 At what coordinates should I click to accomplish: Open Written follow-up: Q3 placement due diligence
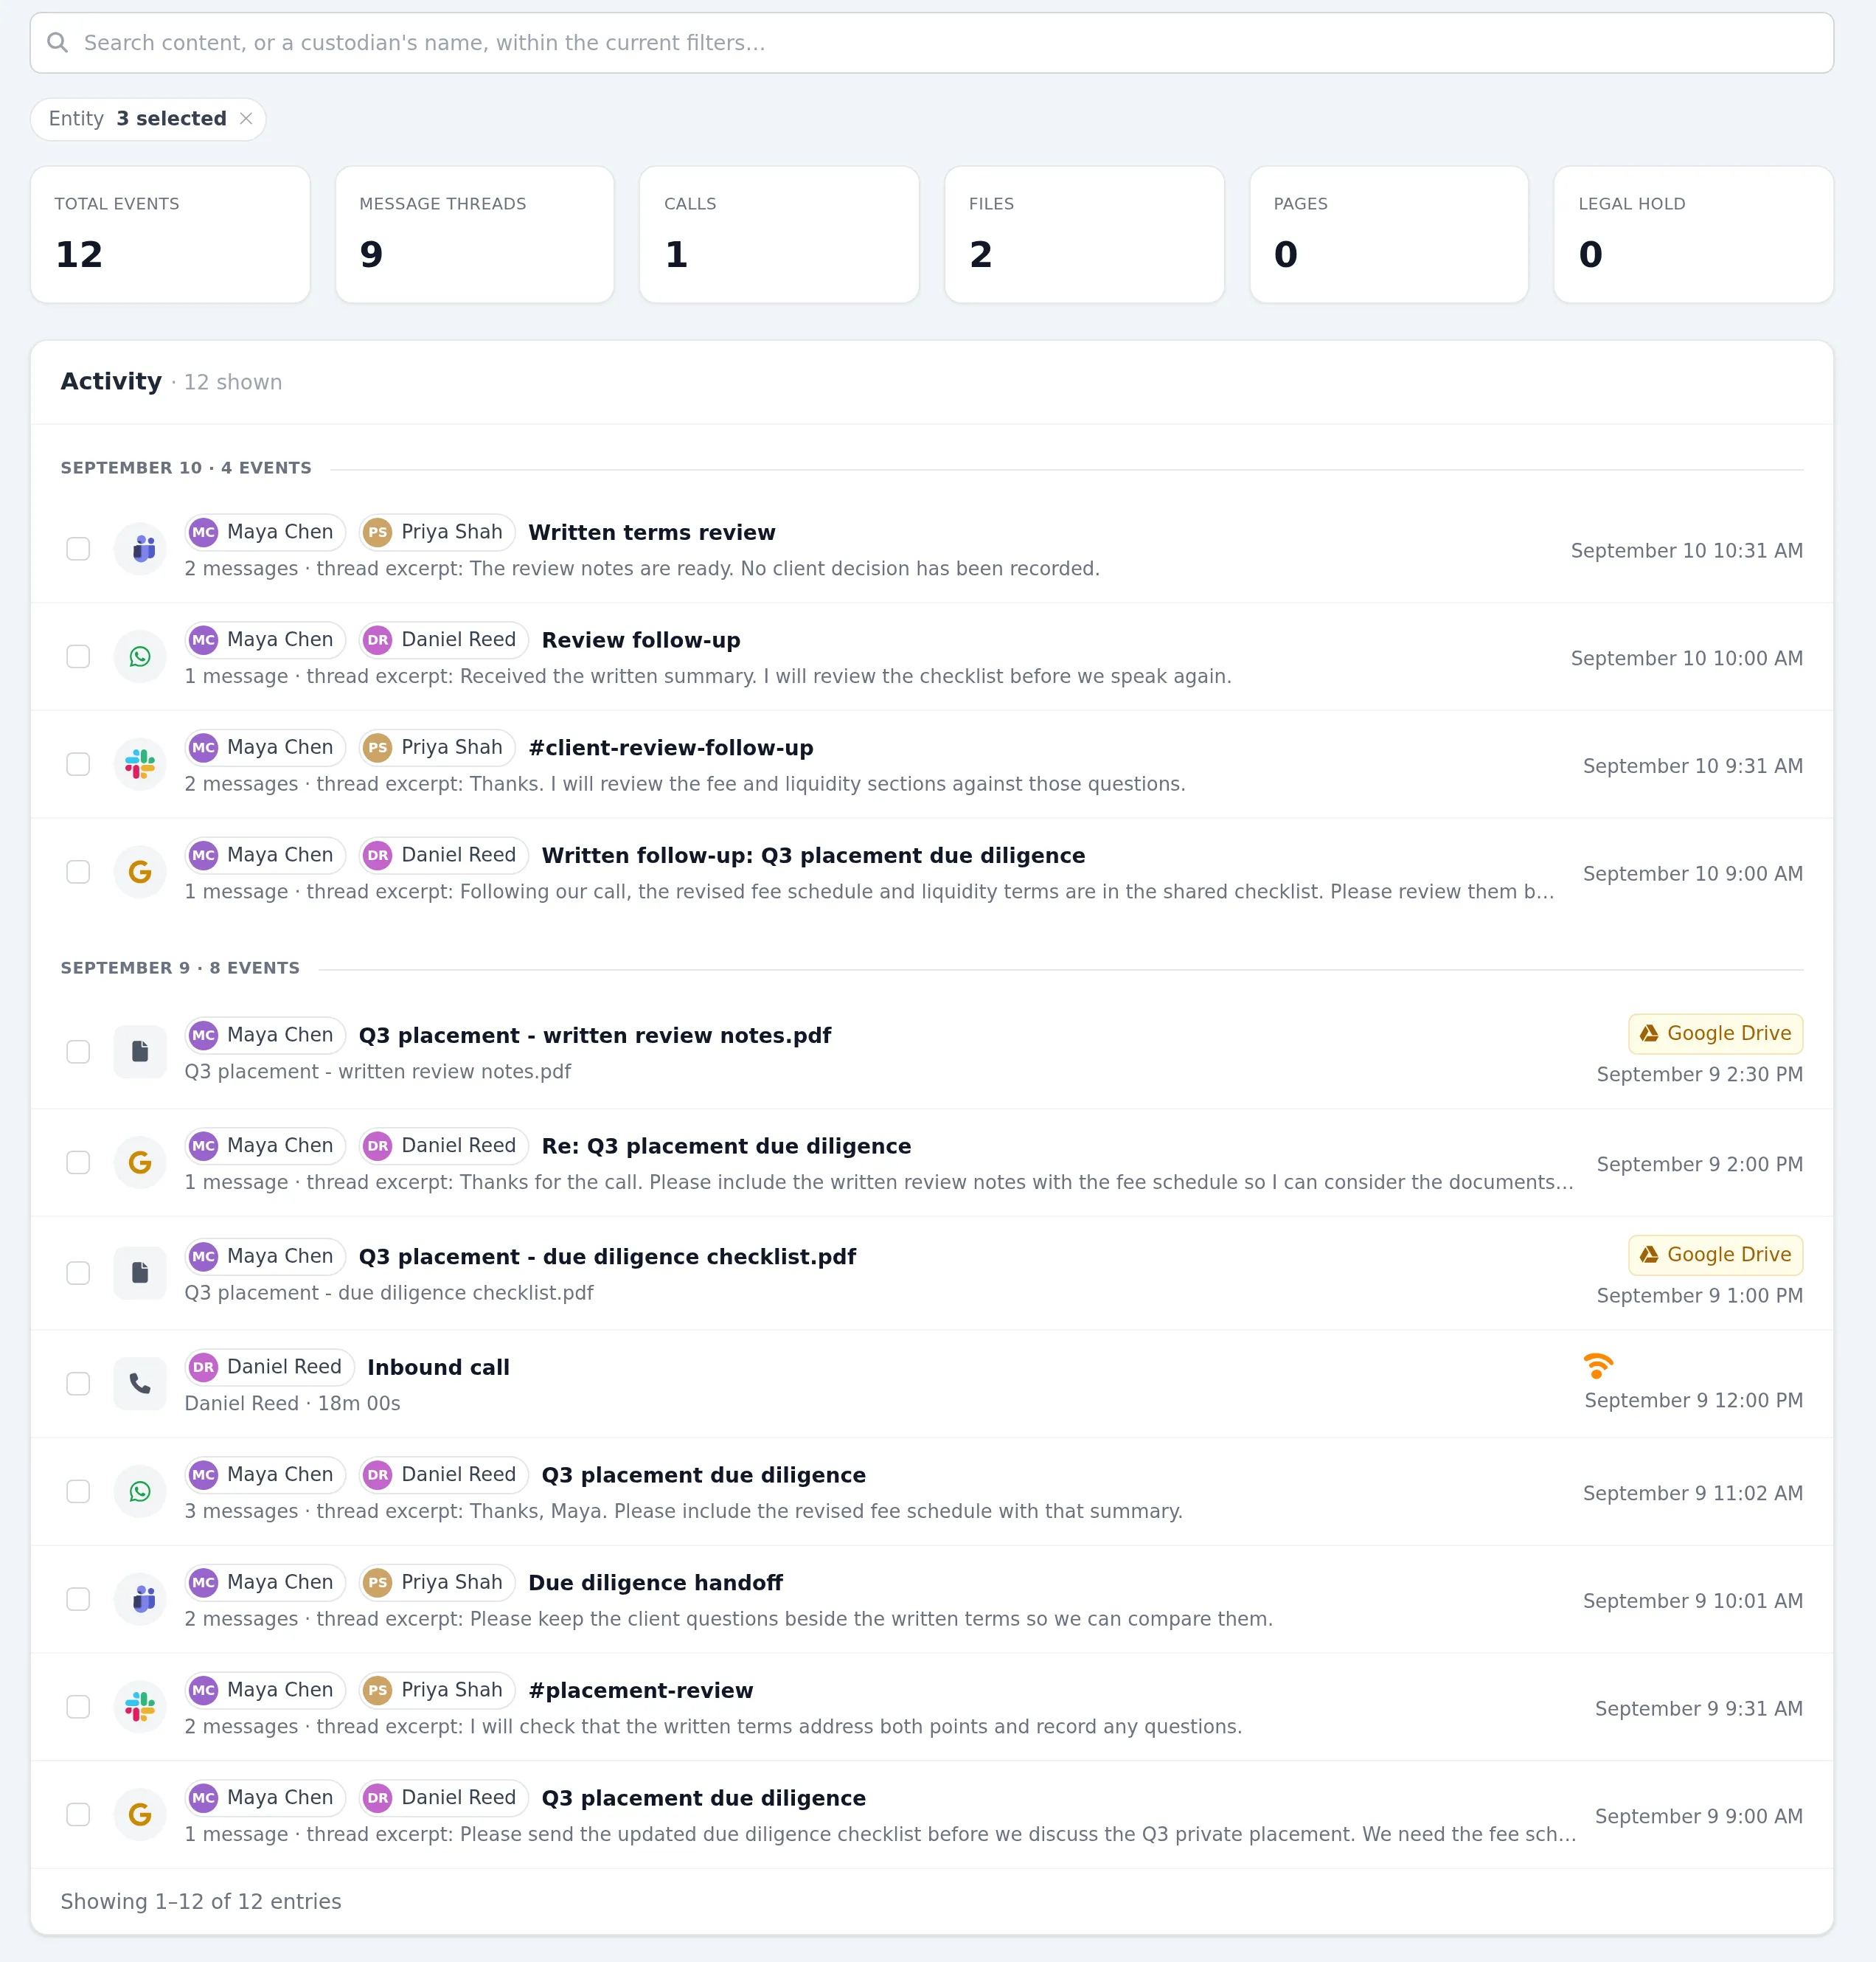[x=813, y=856]
